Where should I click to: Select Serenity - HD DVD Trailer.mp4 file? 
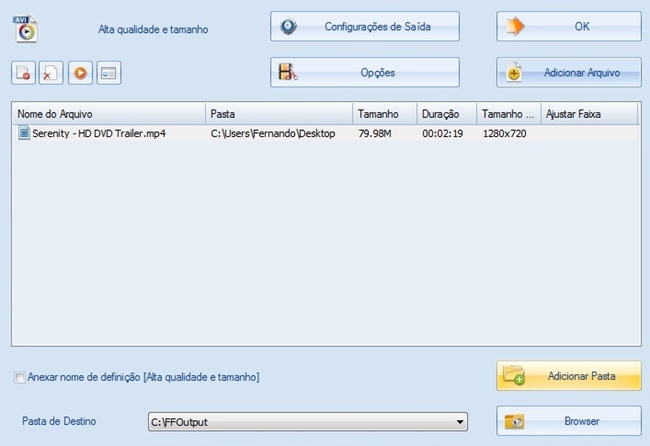click(x=99, y=133)
